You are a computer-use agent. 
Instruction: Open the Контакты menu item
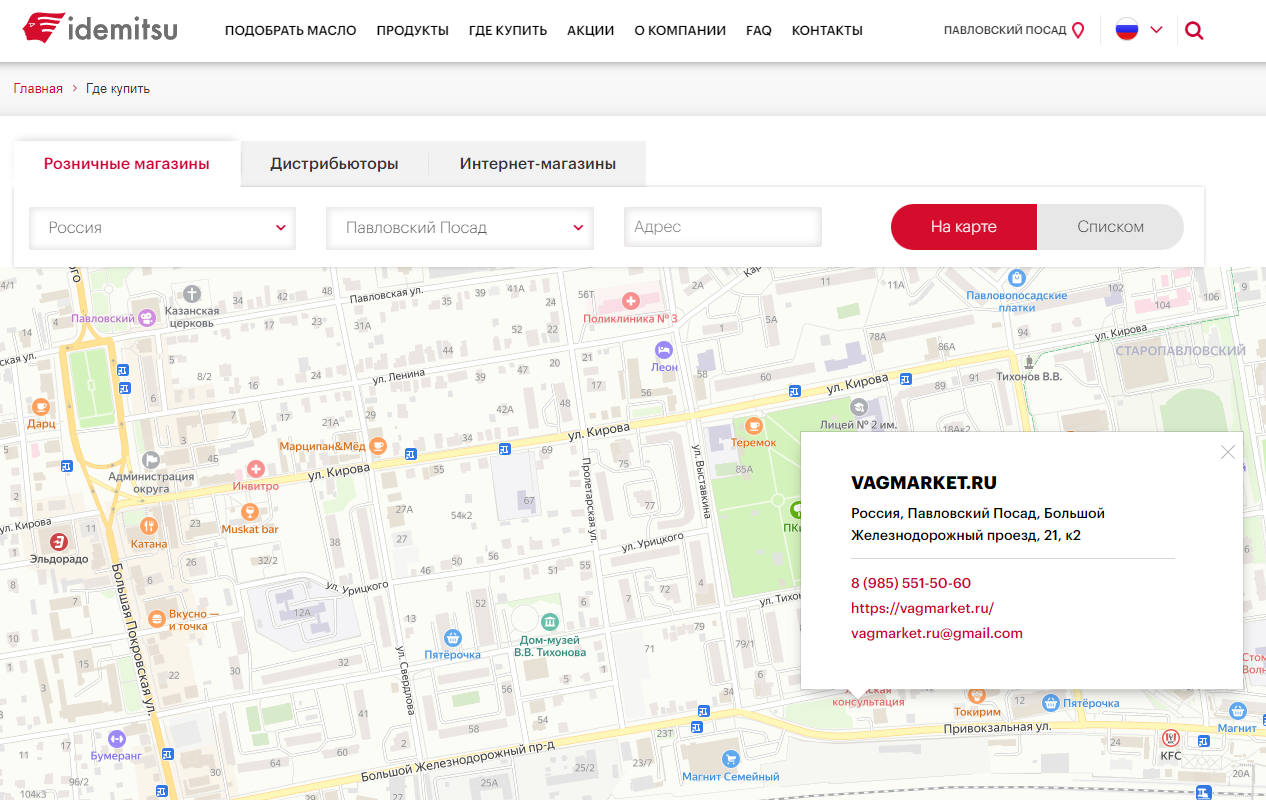click(x=827, y=30)
